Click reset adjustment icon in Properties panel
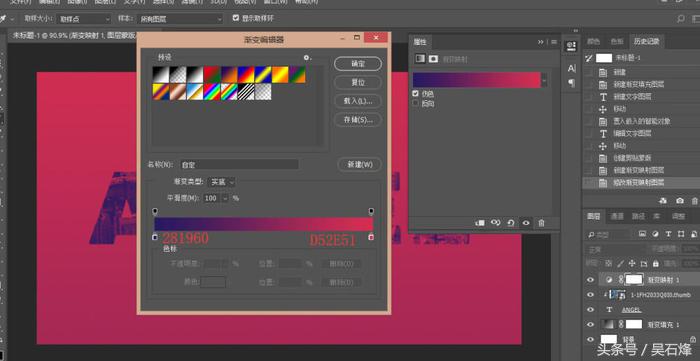 pos(511,223)
